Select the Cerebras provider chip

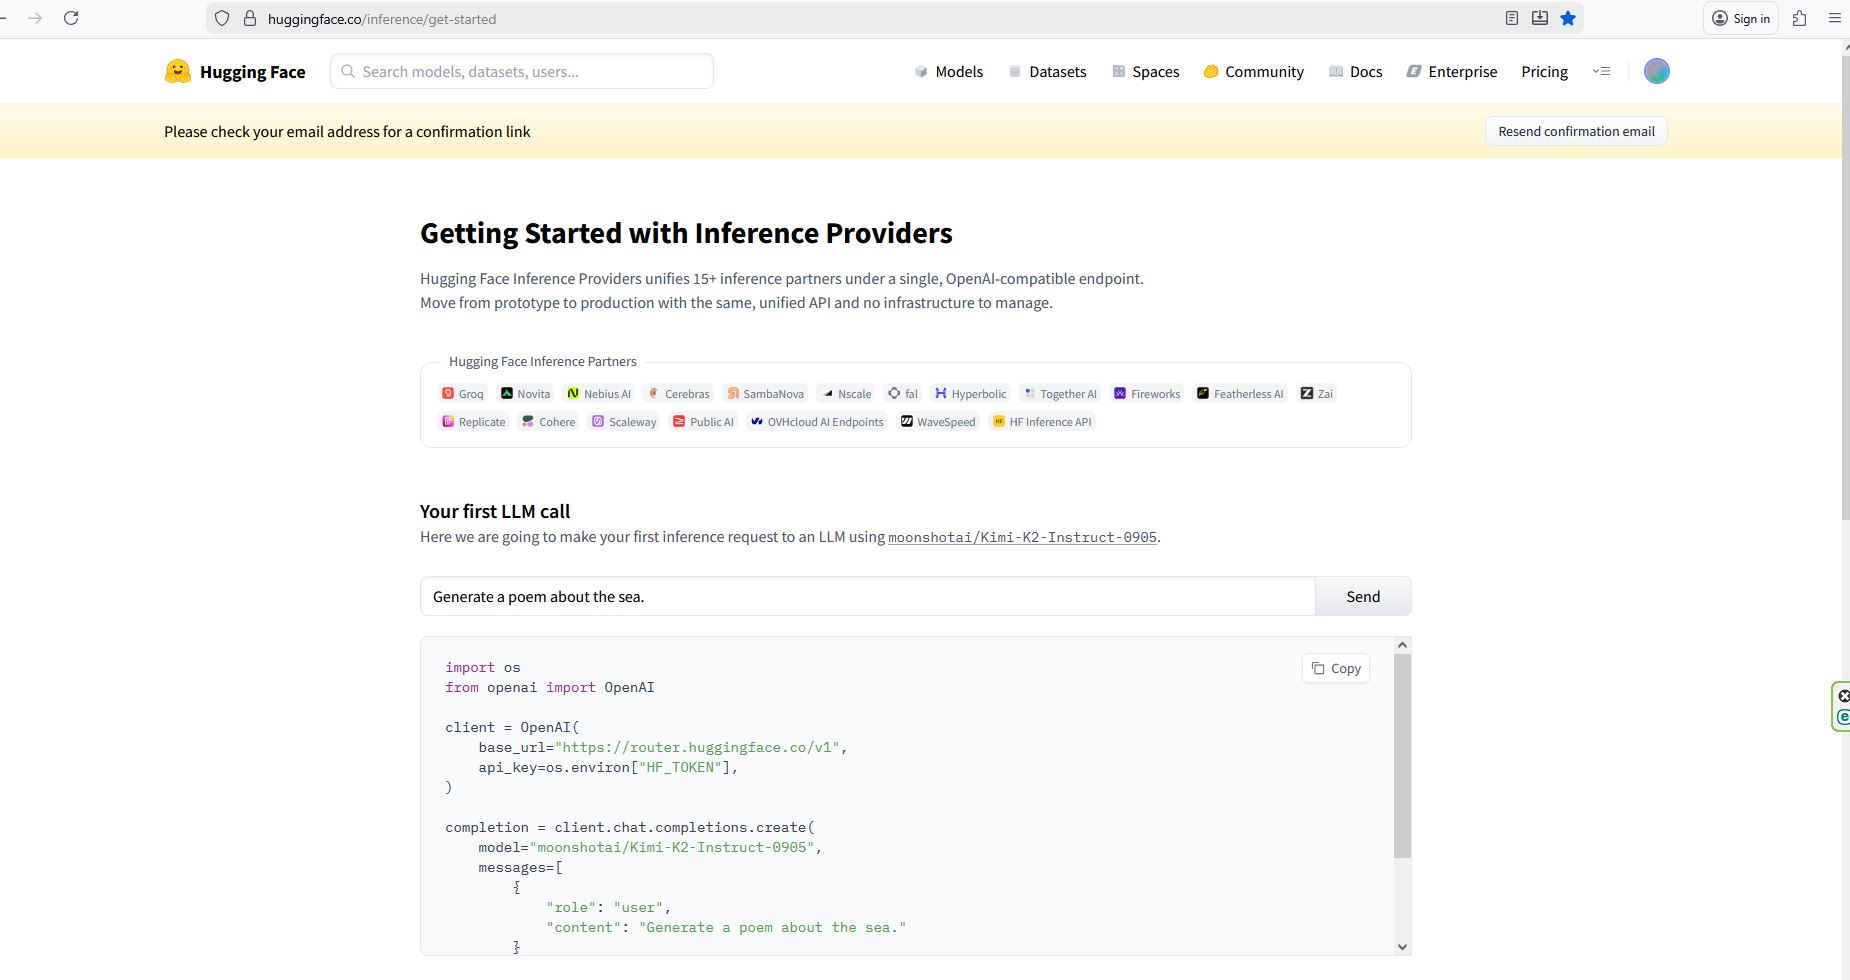pyautogui.click(x=678, y=394)
